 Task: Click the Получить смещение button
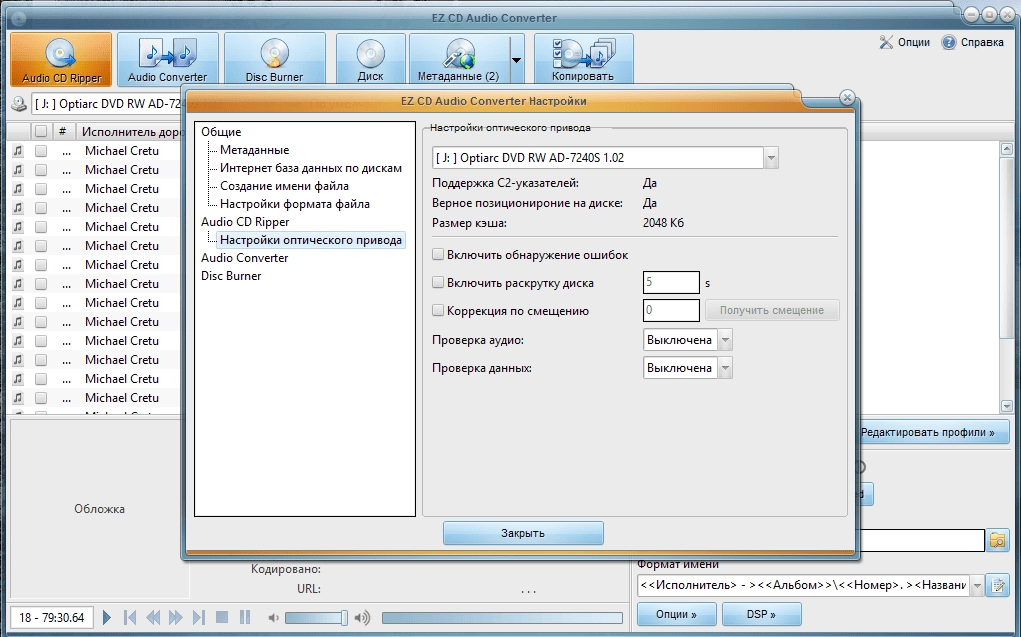pos(772,310)
